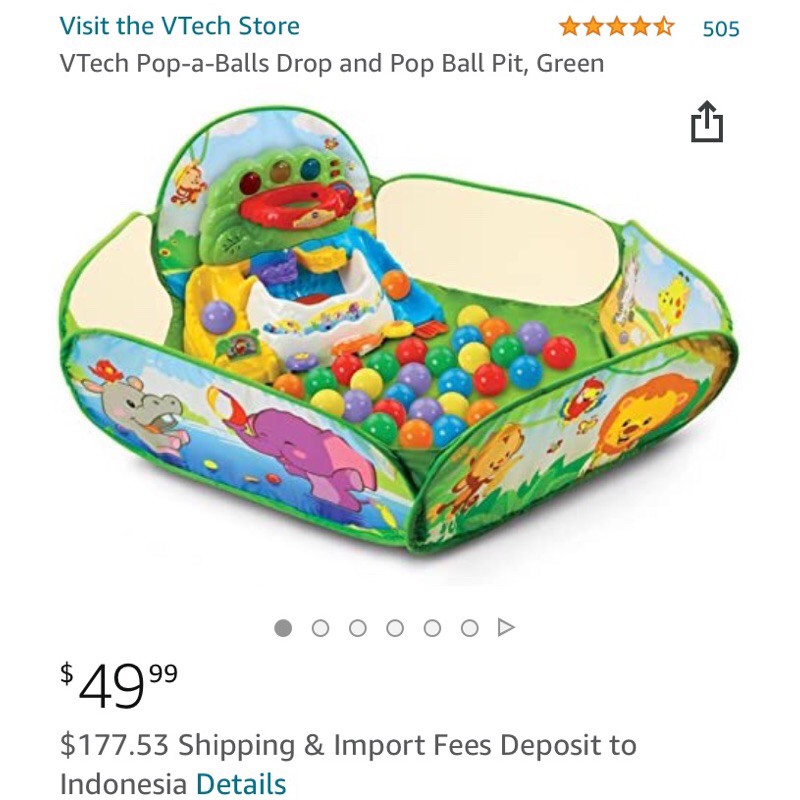
Task: Show the fourth image via carousel dot
Action: click(395, 628)
